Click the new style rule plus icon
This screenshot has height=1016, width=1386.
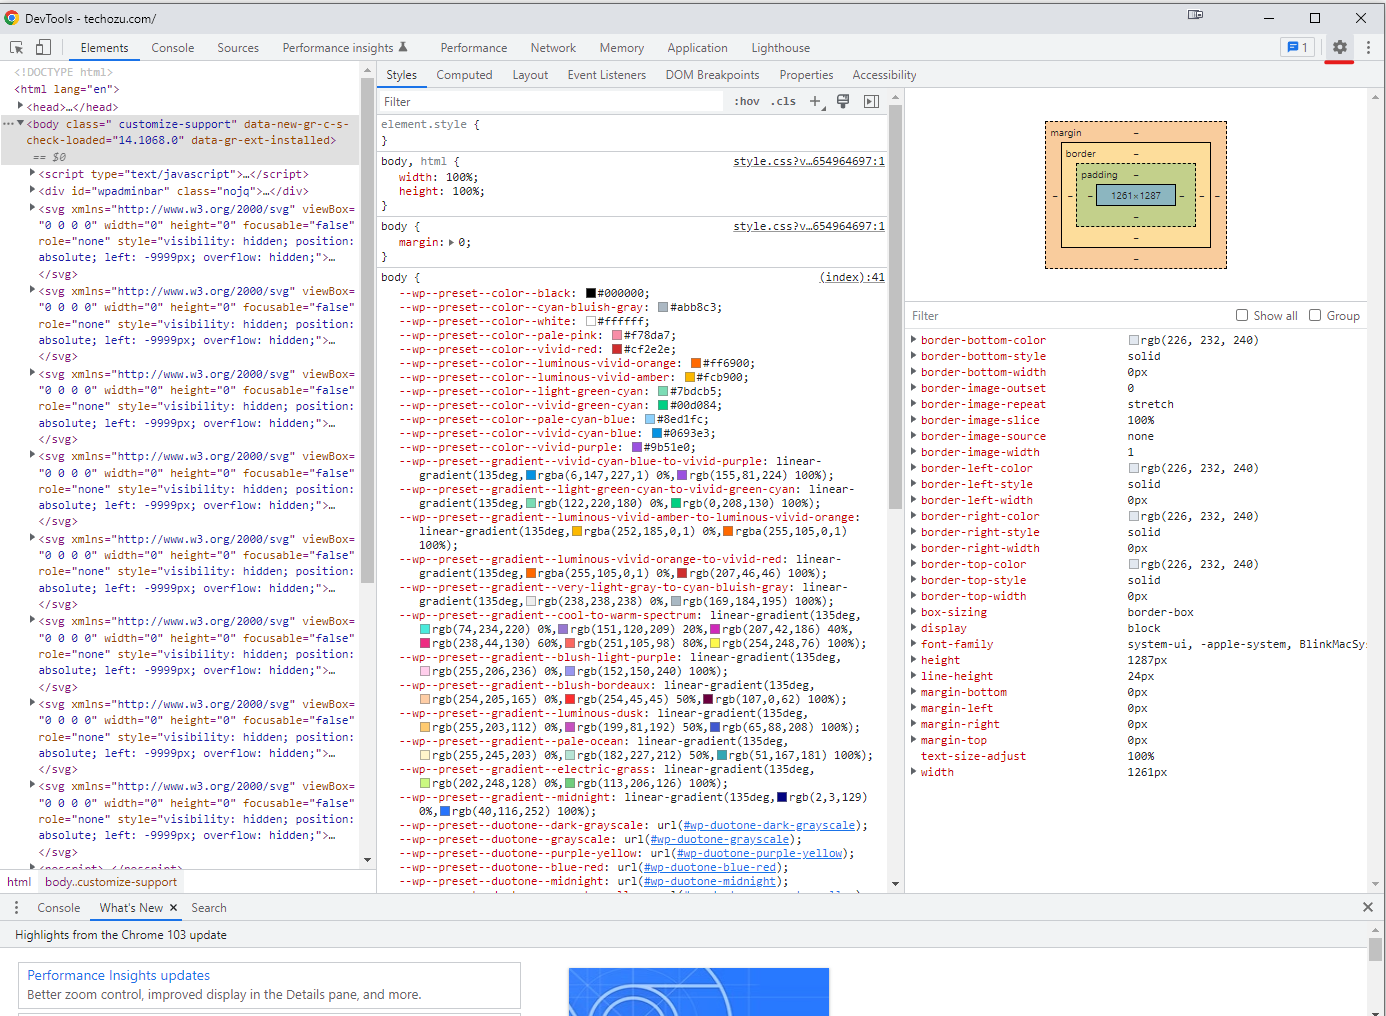pos(815,101)
